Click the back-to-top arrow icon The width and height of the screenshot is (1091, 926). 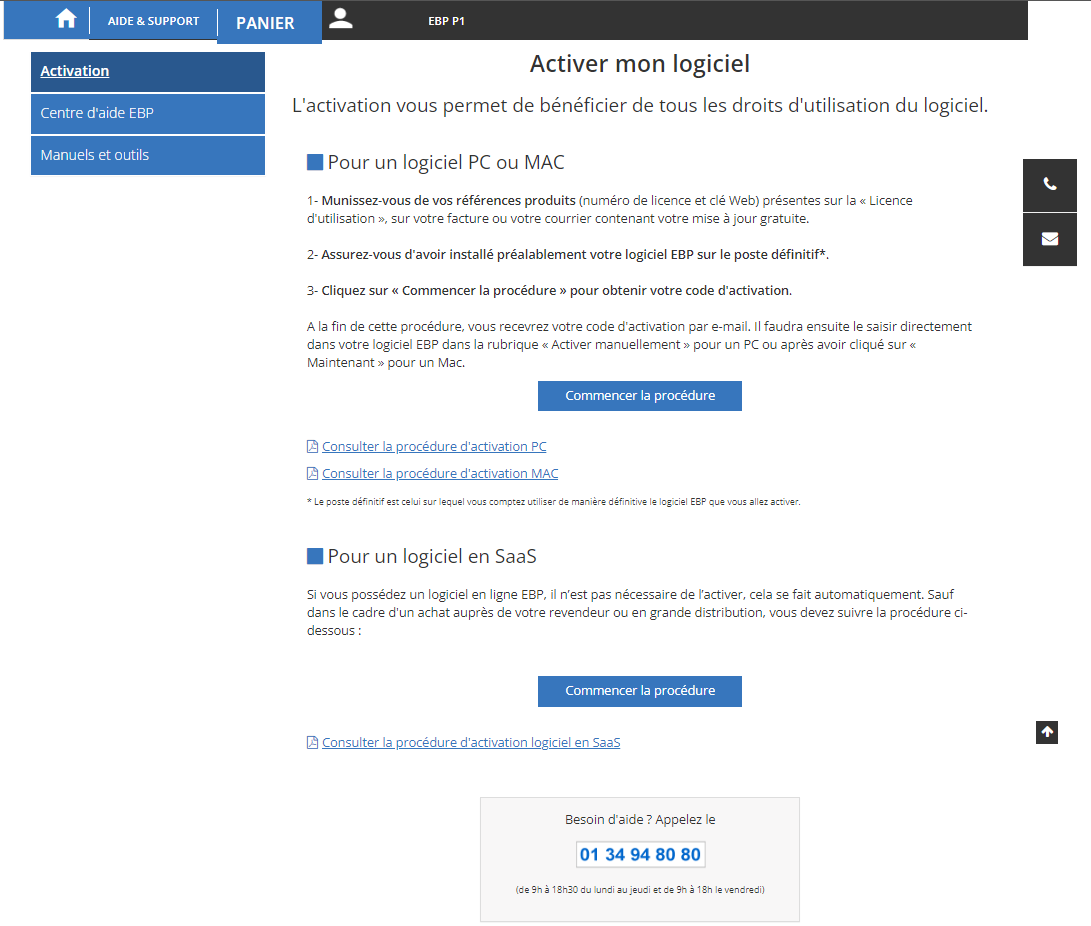tap(1046, 732)
